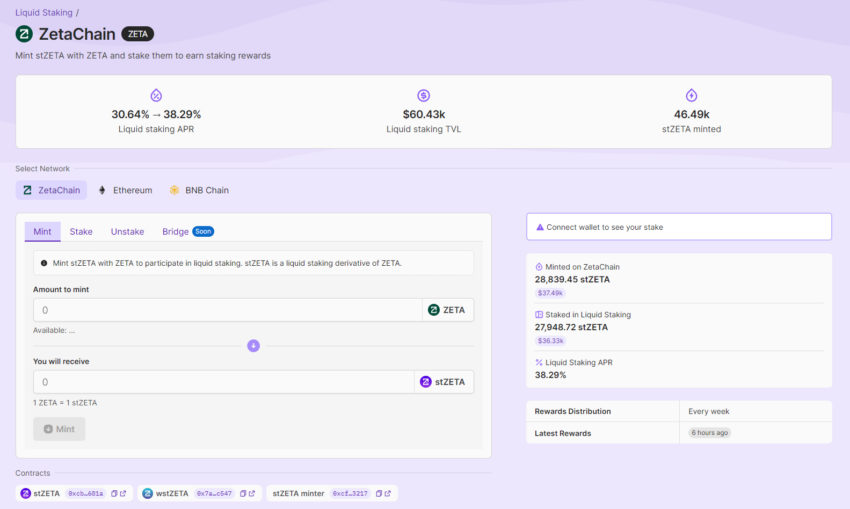The image size is (850, 509).
Task: Click the Mint button
Action: 59,429
